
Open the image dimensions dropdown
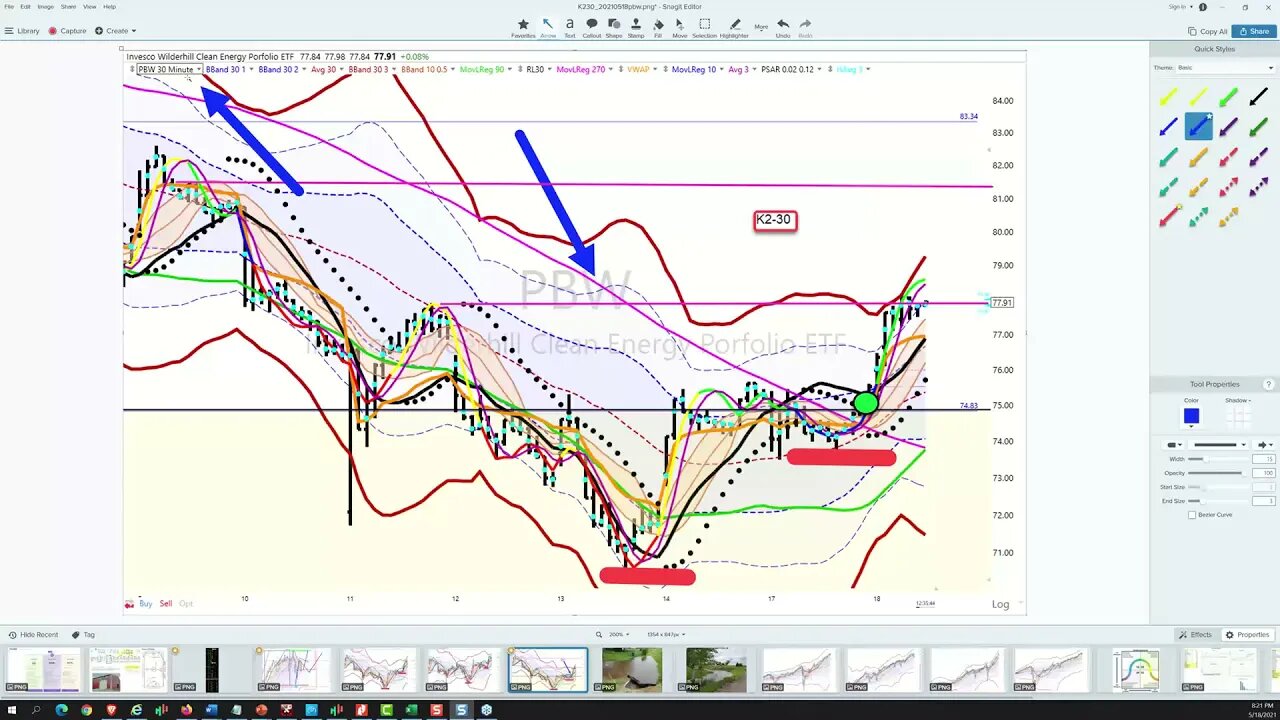click(665, 634)
